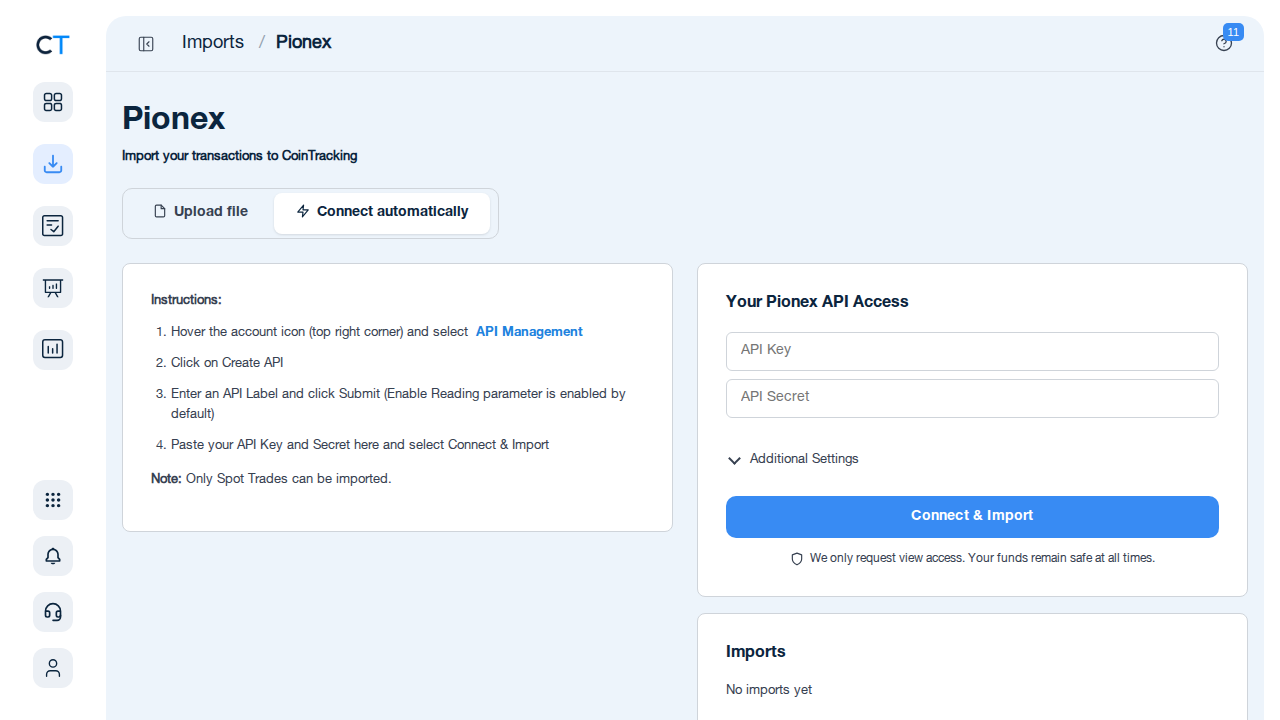
Task: Open the dashboard grid icon in sidebar
Action: [x=53, y=102]
